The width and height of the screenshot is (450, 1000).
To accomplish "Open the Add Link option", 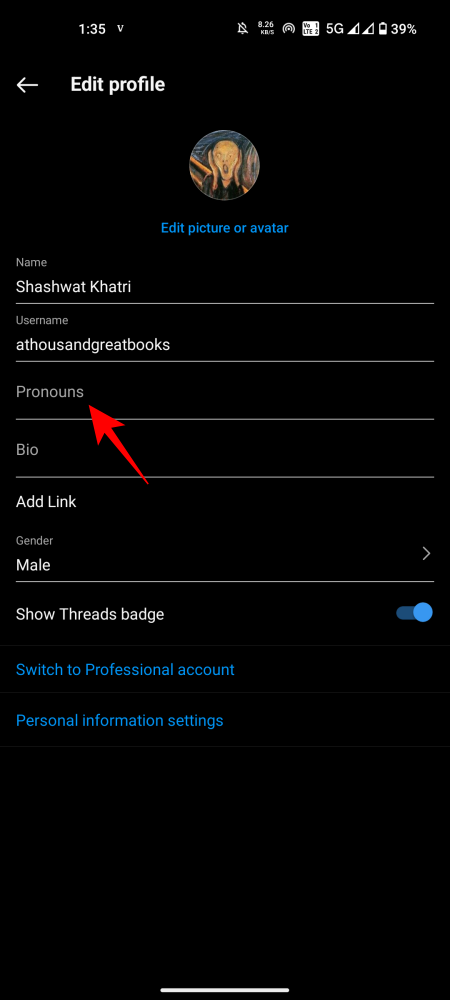I will coord(46,502).
